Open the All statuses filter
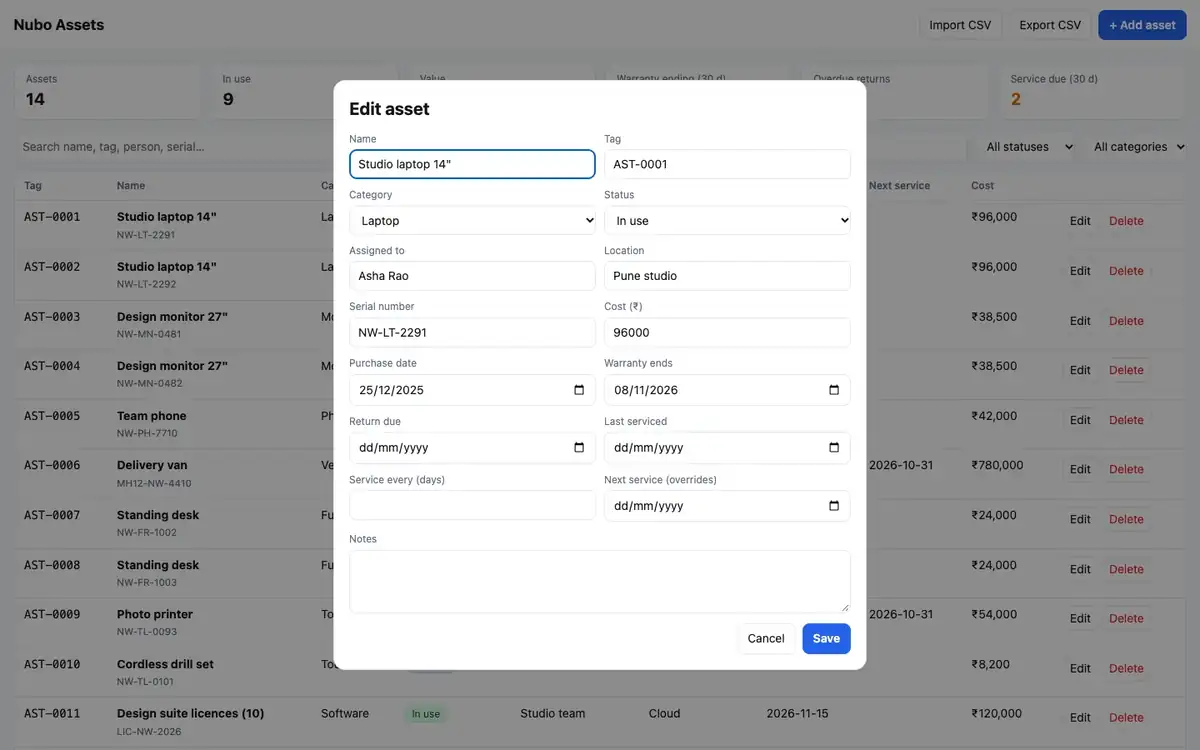Image resolution: width=1200 pixels, height=750 pixels. (x=1028, y=147)
